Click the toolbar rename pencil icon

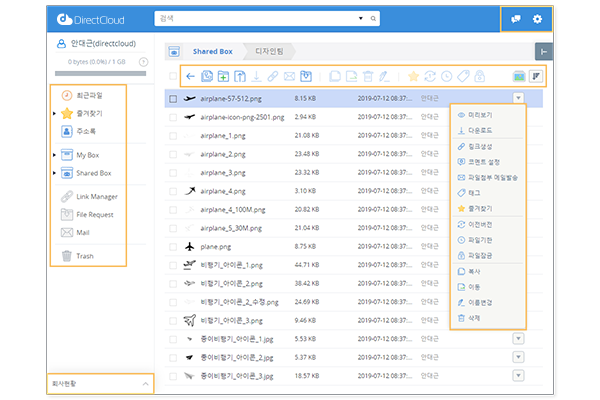click(384, 76)
